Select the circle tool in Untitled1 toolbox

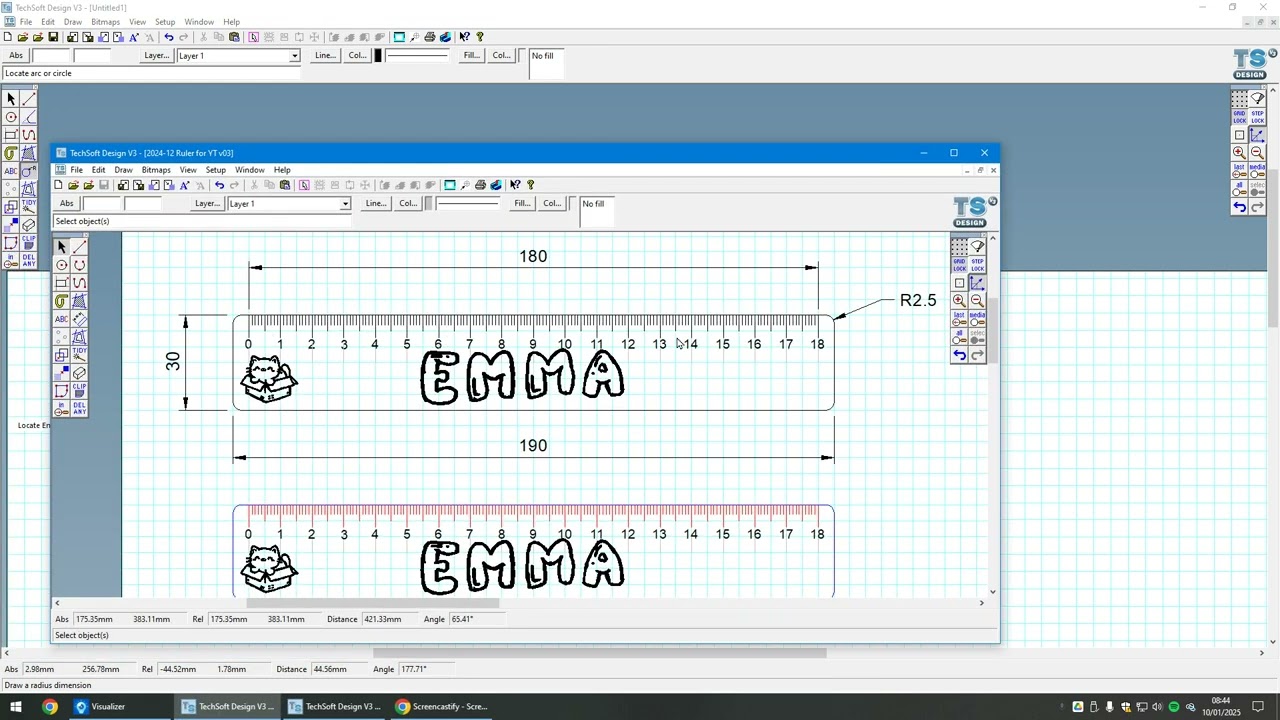pyautogui.click(x=11, y=117)
